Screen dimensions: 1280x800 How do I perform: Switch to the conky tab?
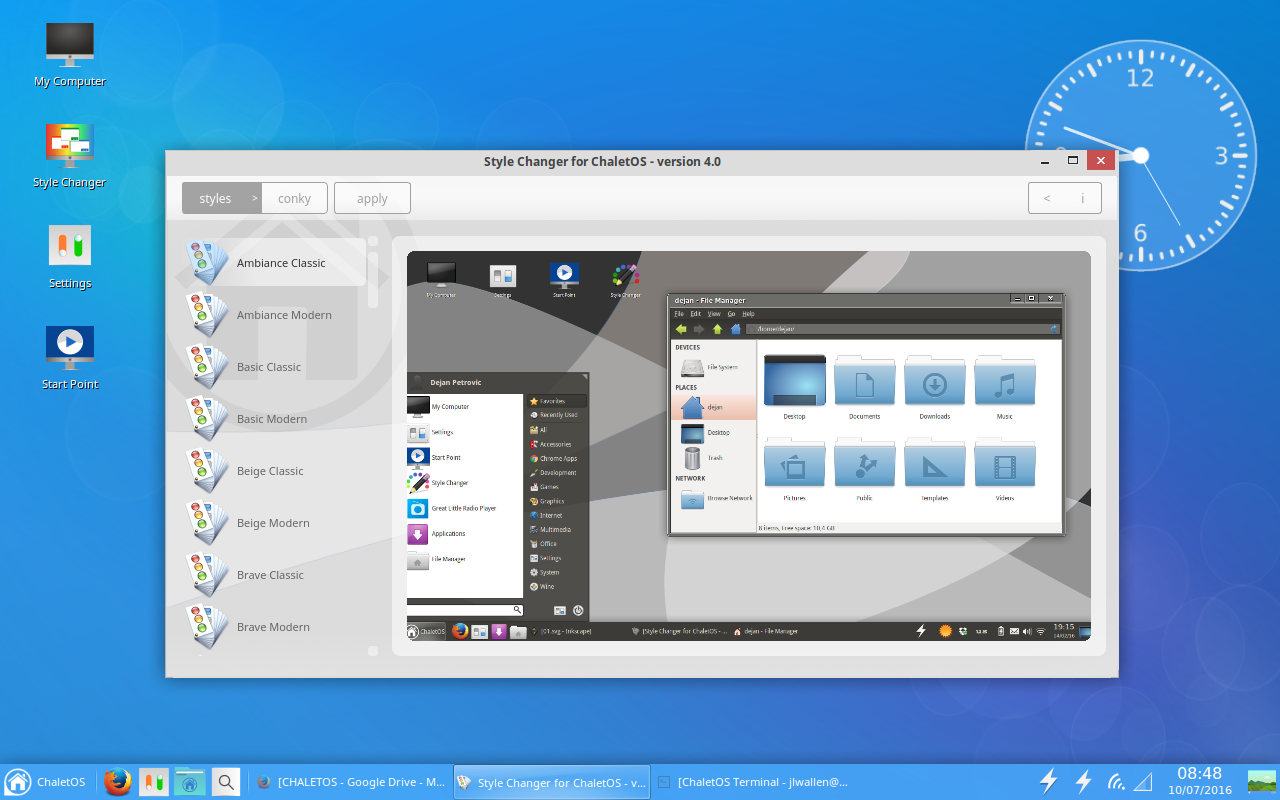(x=294, y=198)
